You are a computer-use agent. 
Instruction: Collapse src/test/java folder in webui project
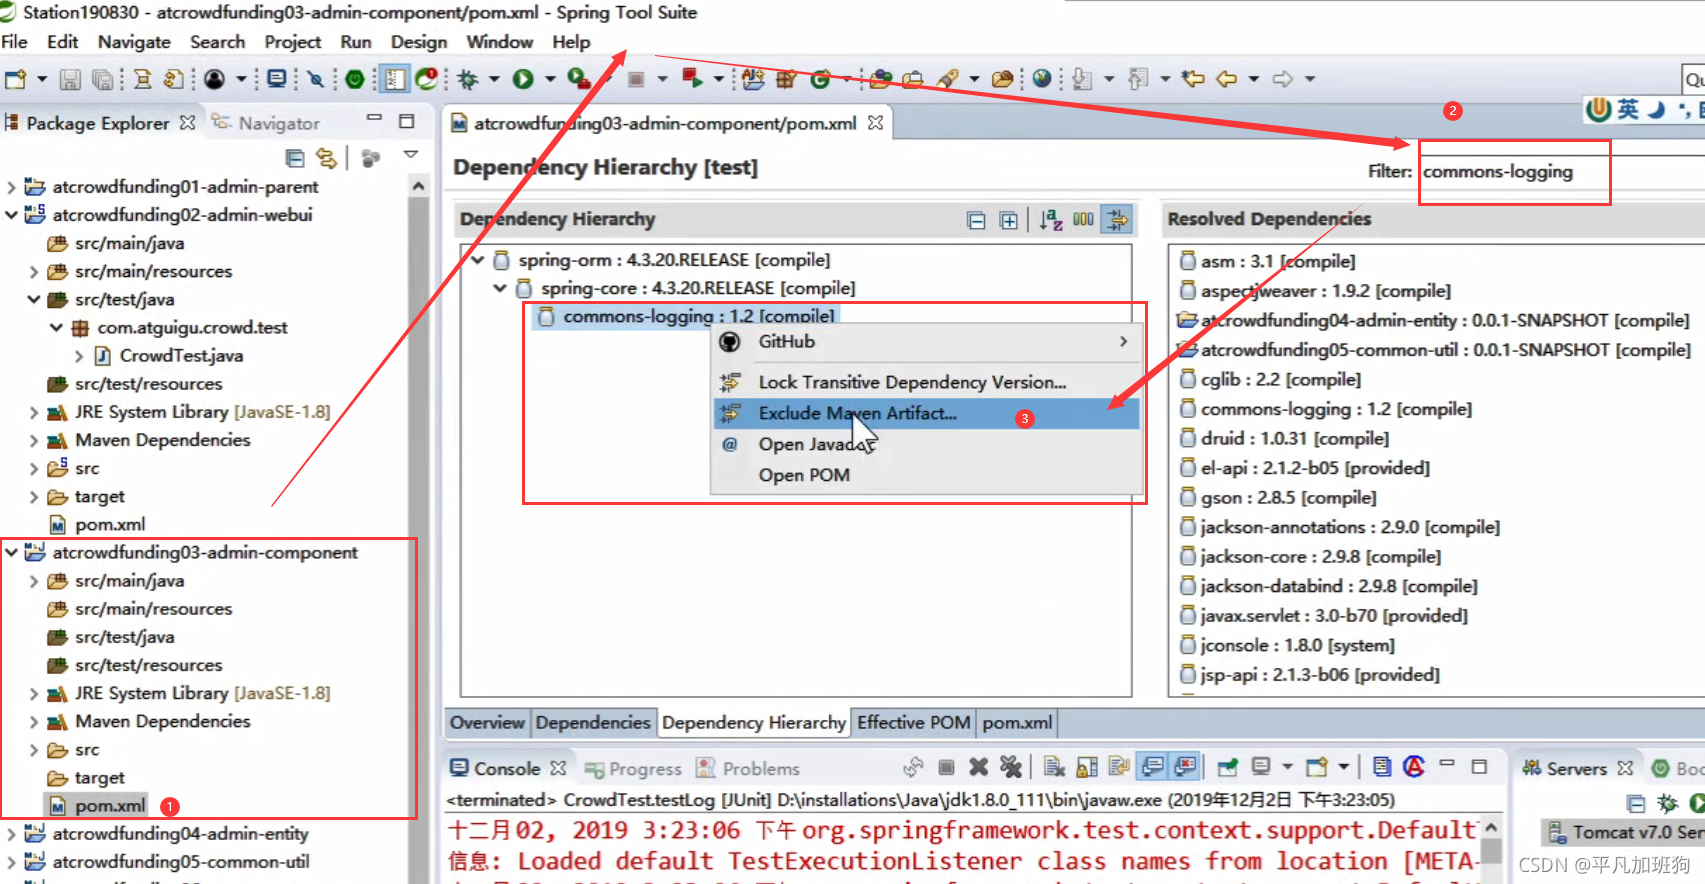coord(33,299)
